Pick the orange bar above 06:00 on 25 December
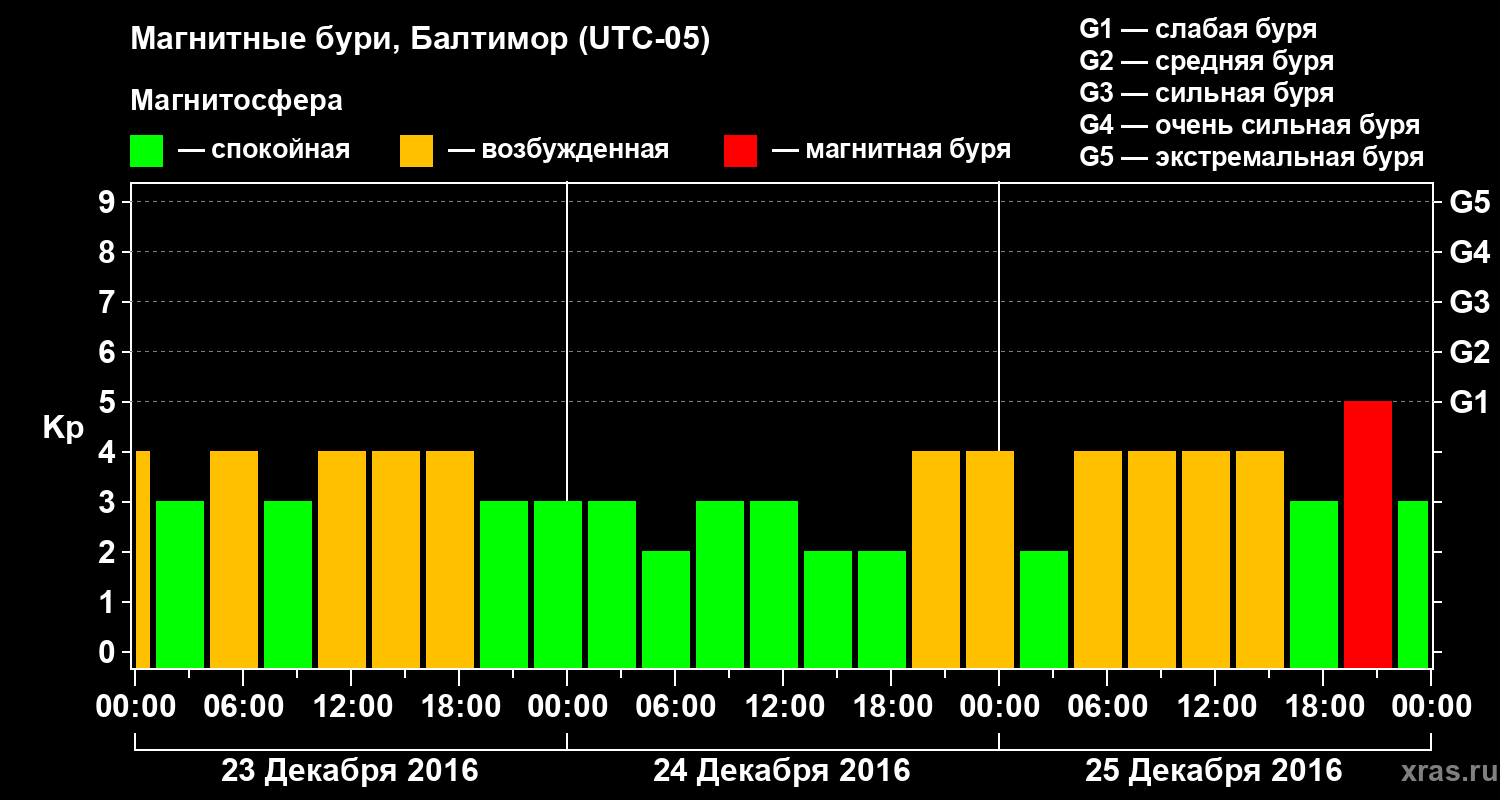 [1098, 559]
